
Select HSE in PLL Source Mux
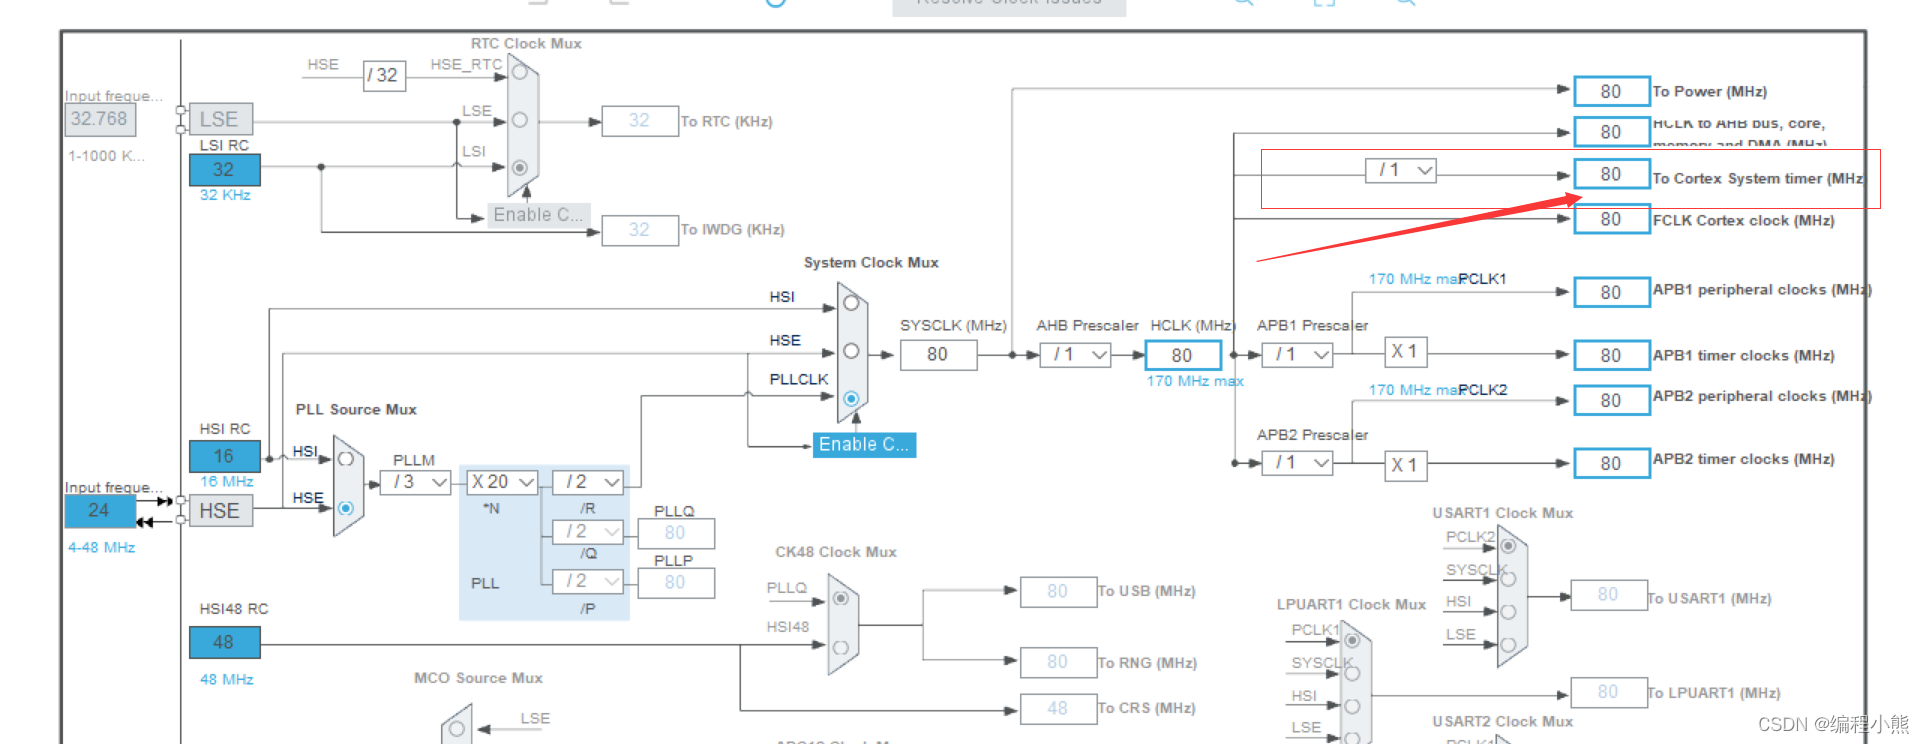point(346,508)
